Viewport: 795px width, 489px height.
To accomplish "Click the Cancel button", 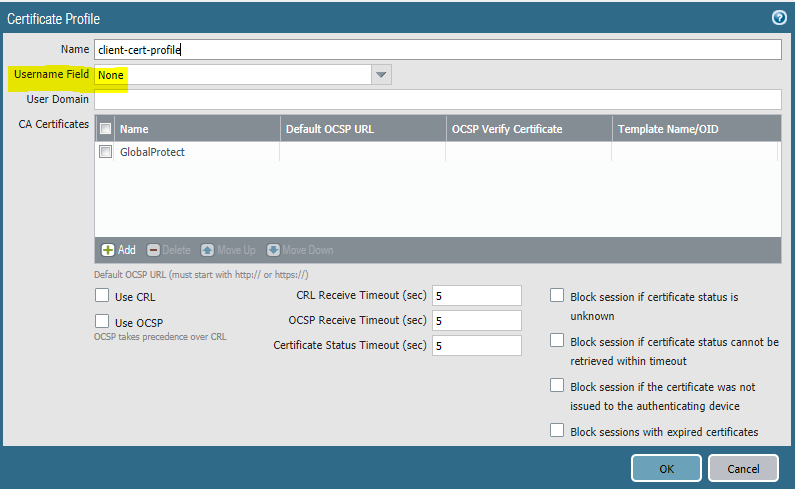I will tap(743, 468).
